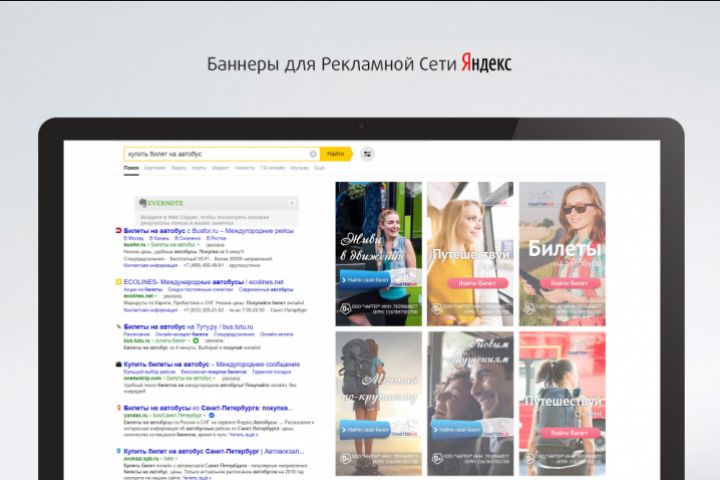Click the green circle badge in the bus.tutu.ru line
This screenshot has height=480, width=720.
click(196, 341)
